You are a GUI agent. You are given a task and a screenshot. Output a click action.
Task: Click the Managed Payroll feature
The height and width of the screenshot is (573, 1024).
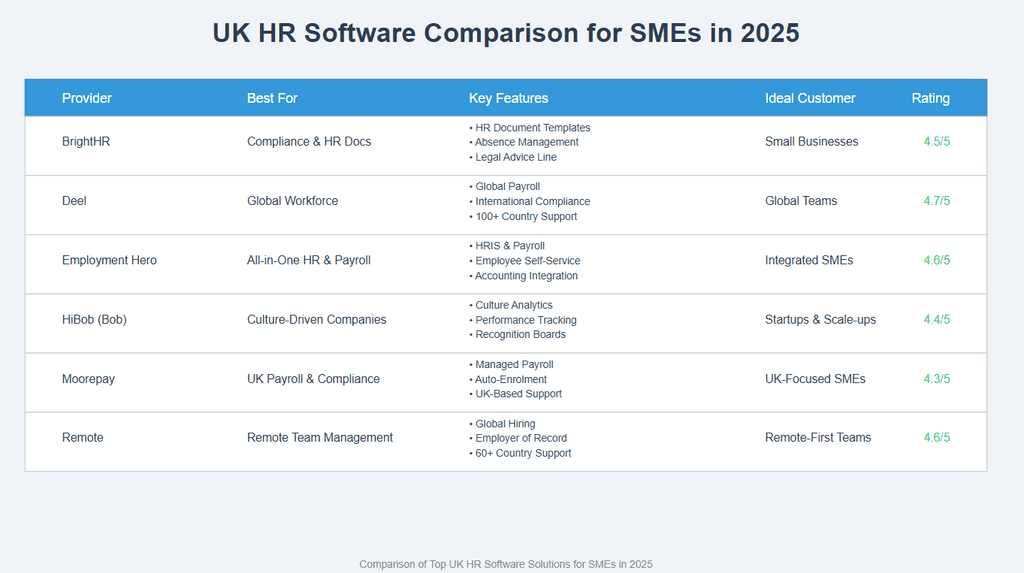point(511,365)
